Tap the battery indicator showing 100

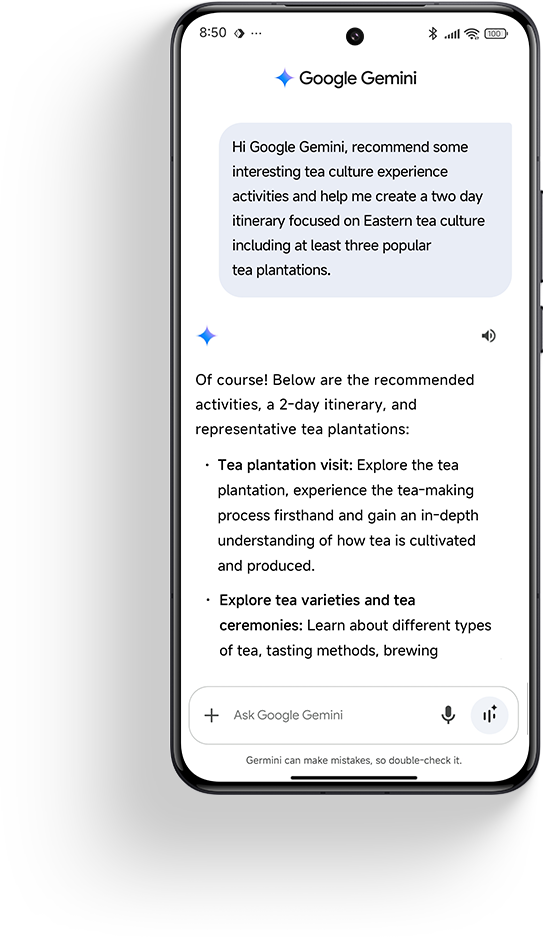click(495, 34)
